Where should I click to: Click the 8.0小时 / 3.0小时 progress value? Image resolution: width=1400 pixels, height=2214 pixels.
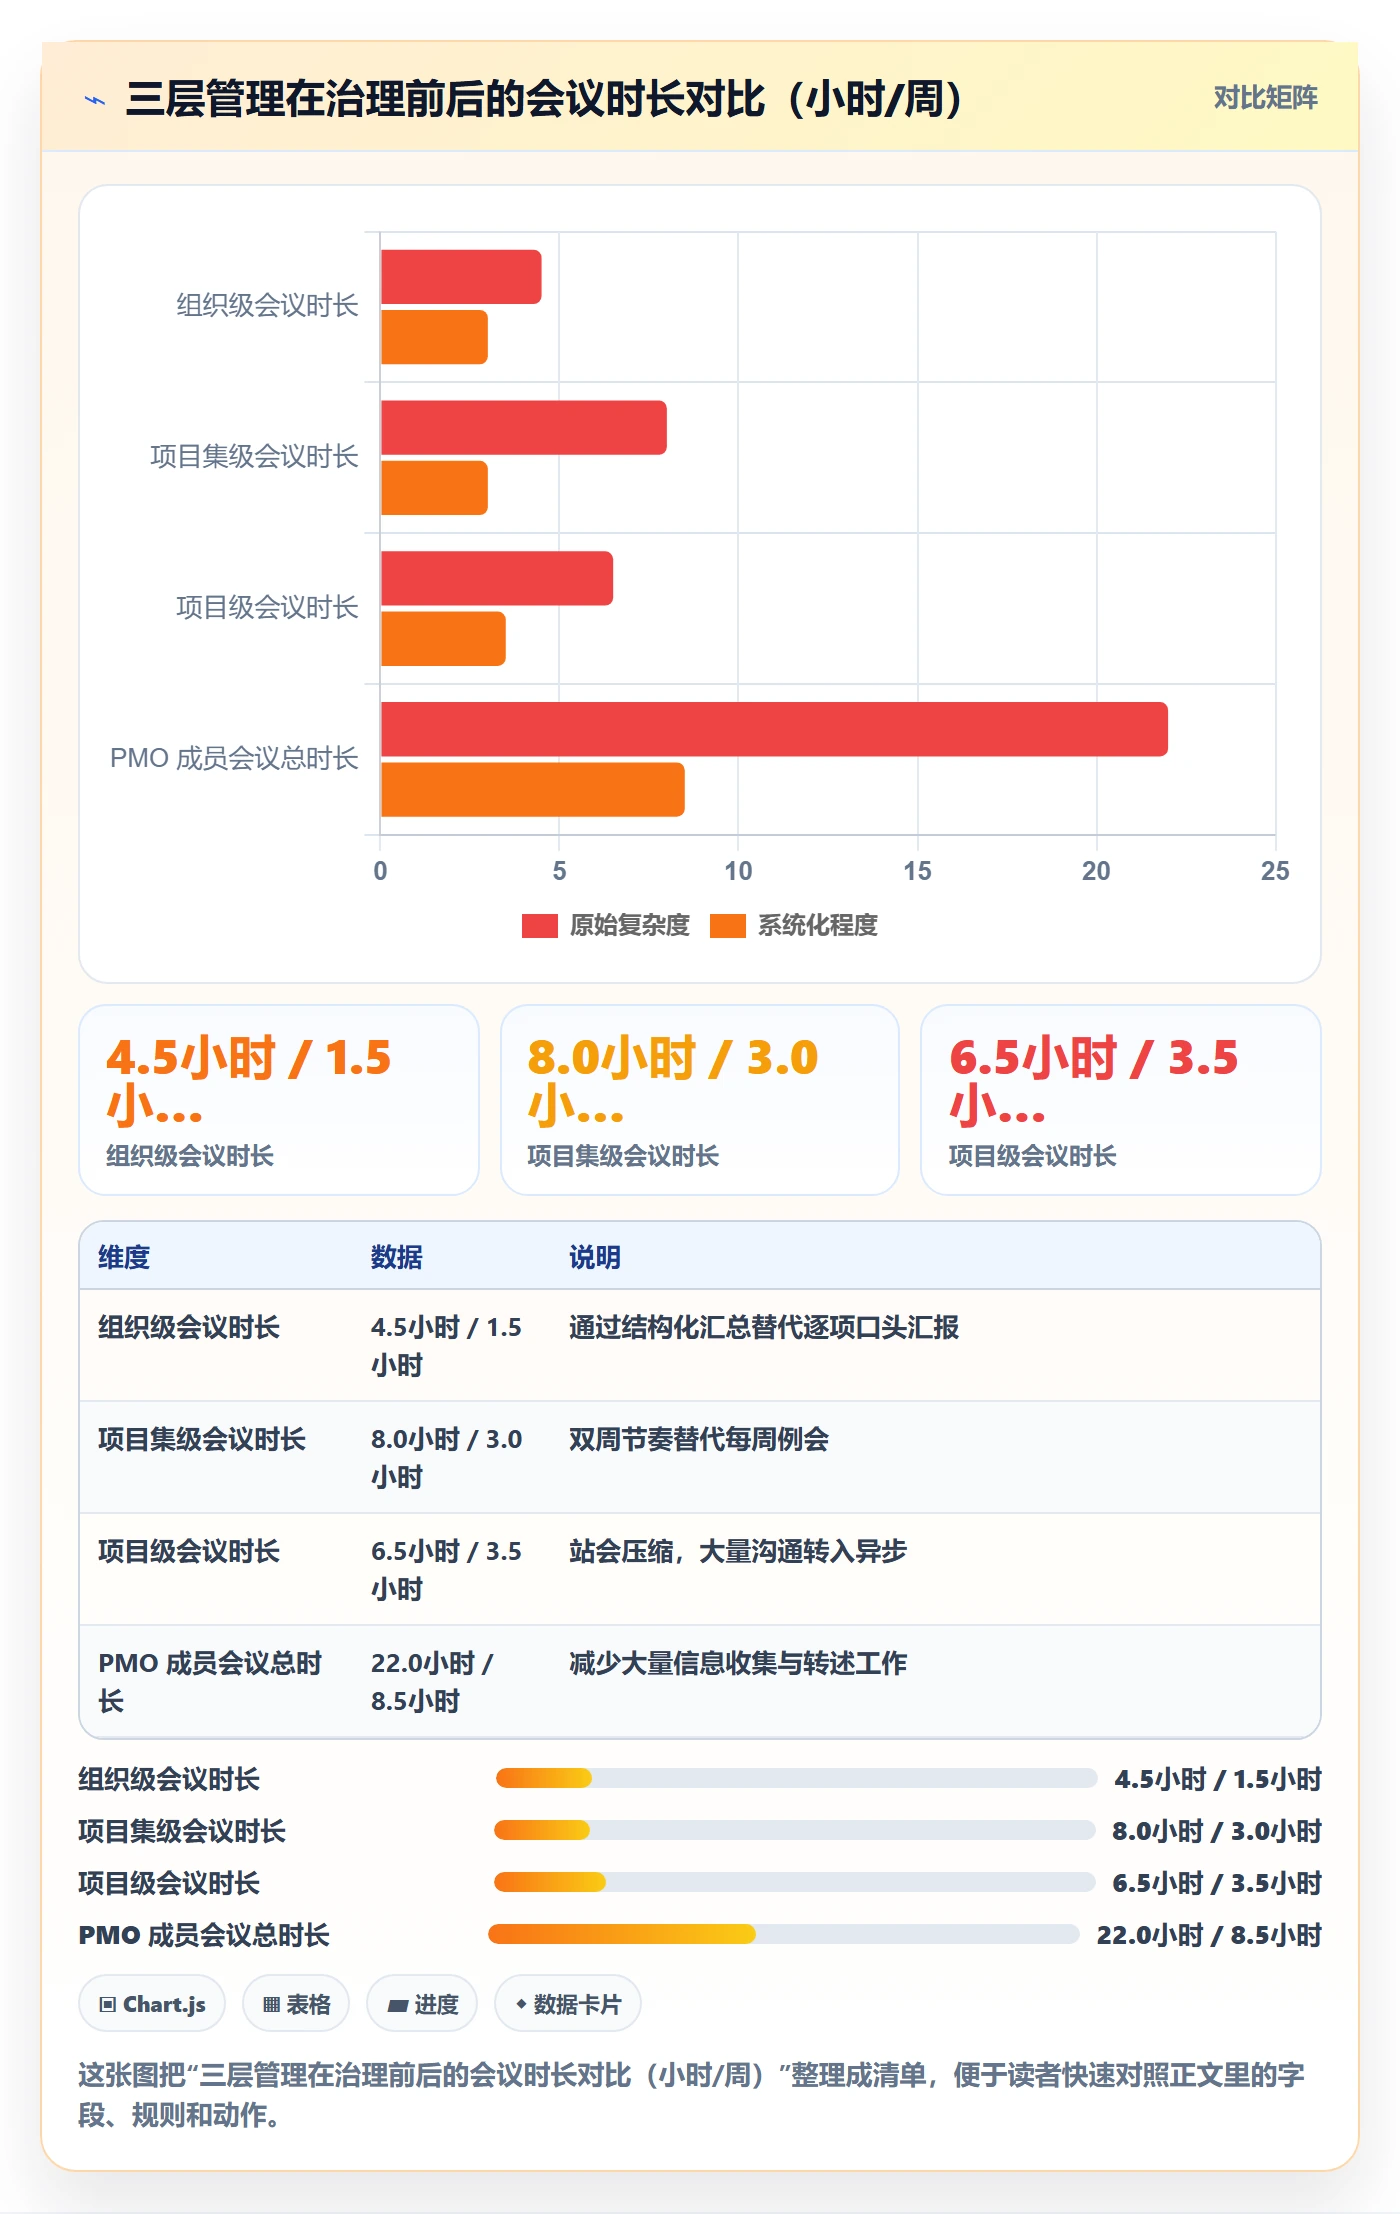click(1217, 1831)
